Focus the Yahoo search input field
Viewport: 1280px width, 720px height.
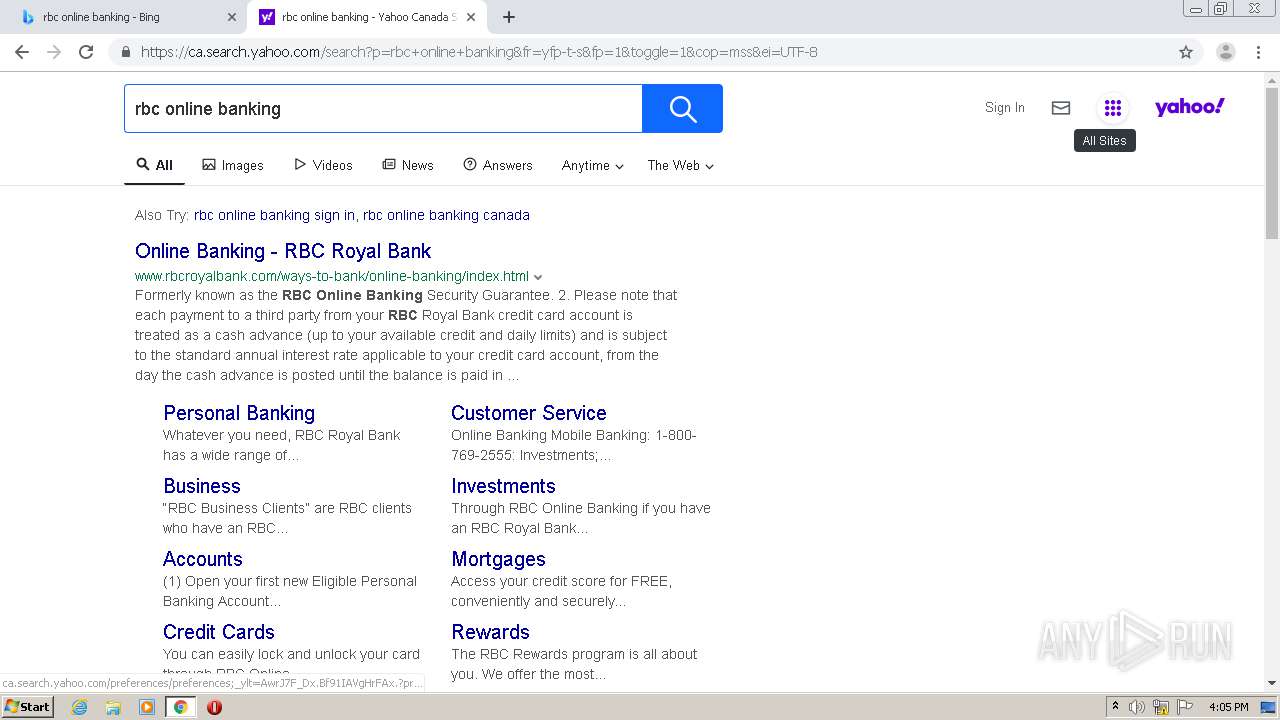tap(383, 108)
